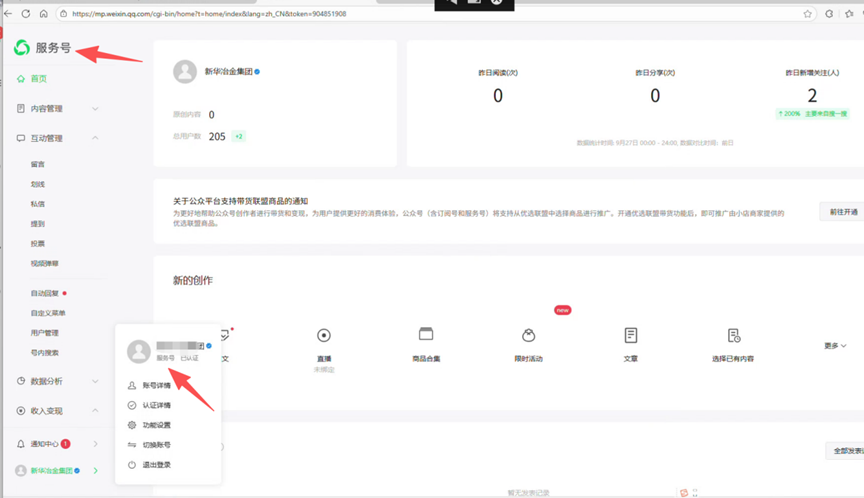Click the 账号详情 person icon
The height and width of the screenshot is (498, 864).
[132, 386]
